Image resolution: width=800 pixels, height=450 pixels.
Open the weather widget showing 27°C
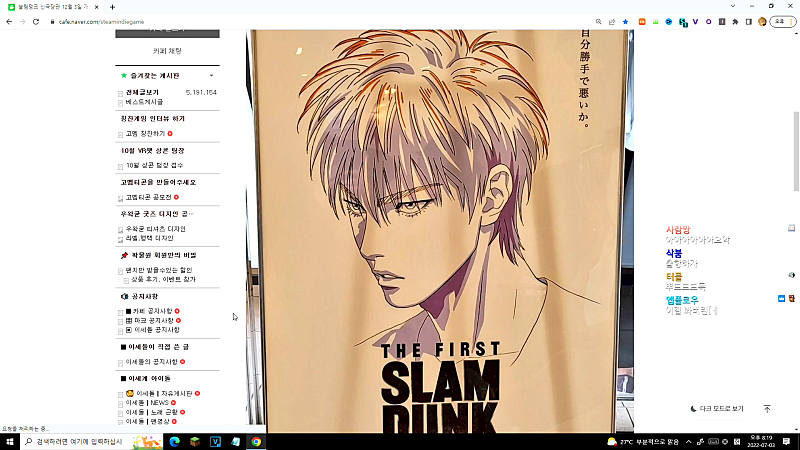pos(643,442)
